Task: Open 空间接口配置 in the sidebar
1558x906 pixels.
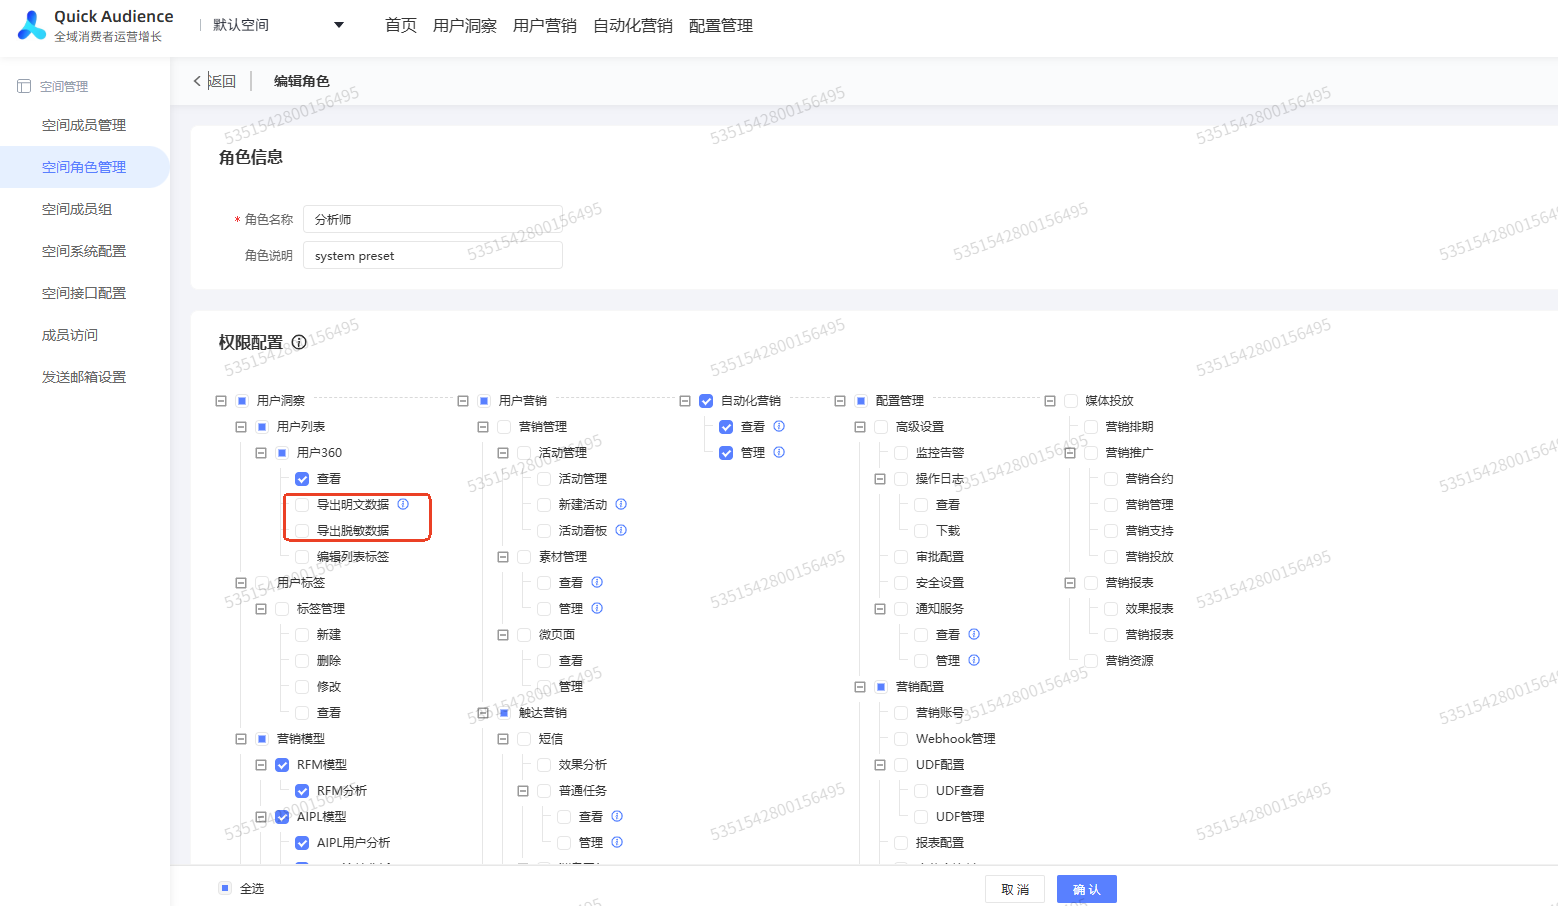Action: (x=84, y=293)
